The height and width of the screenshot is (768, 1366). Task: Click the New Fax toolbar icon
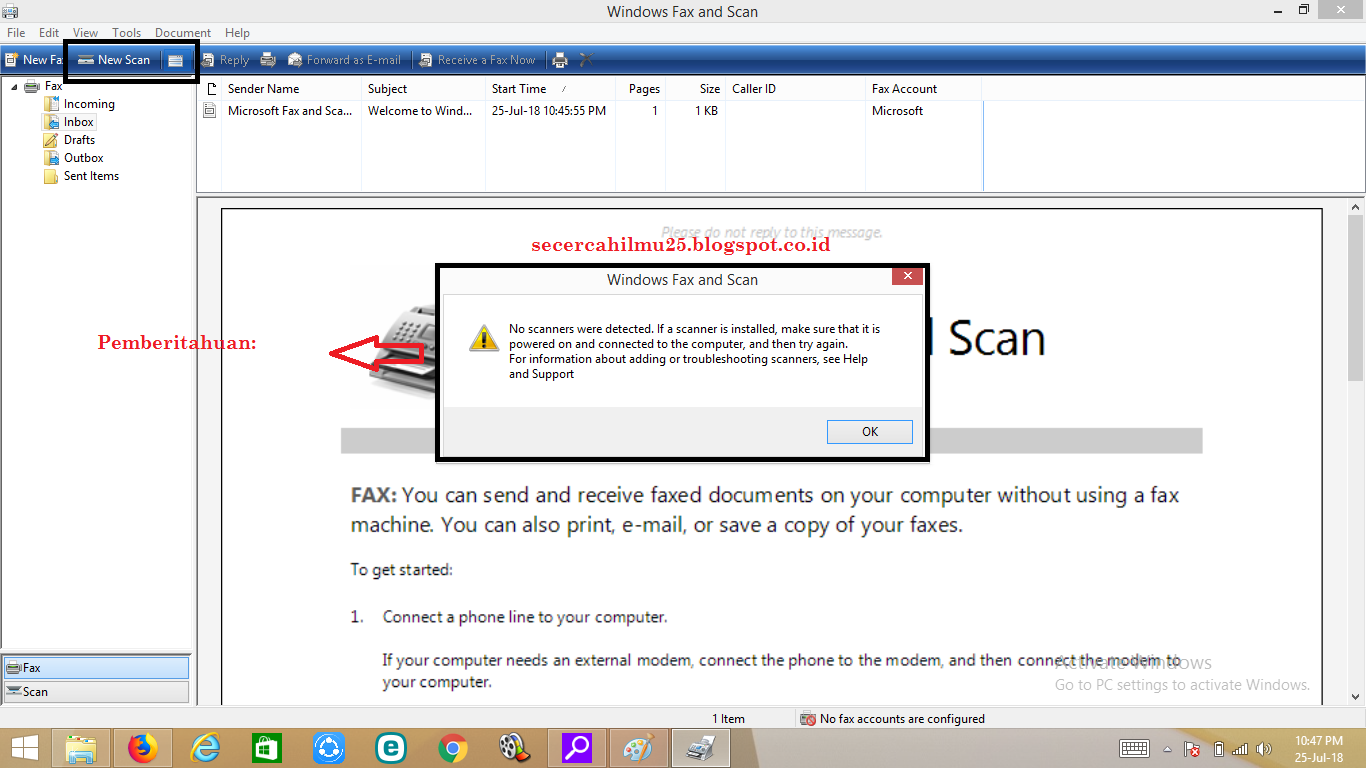click(32, 59)
